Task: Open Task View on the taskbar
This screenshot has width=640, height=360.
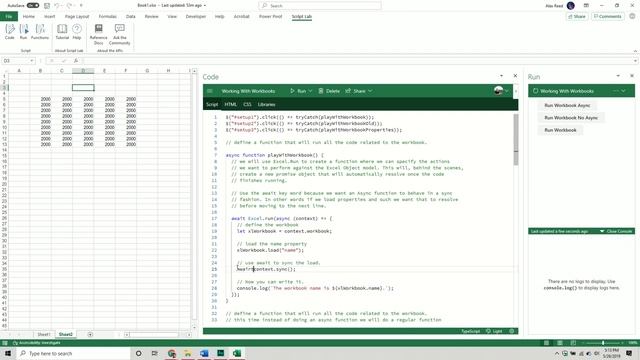Action: coord(155,353)
